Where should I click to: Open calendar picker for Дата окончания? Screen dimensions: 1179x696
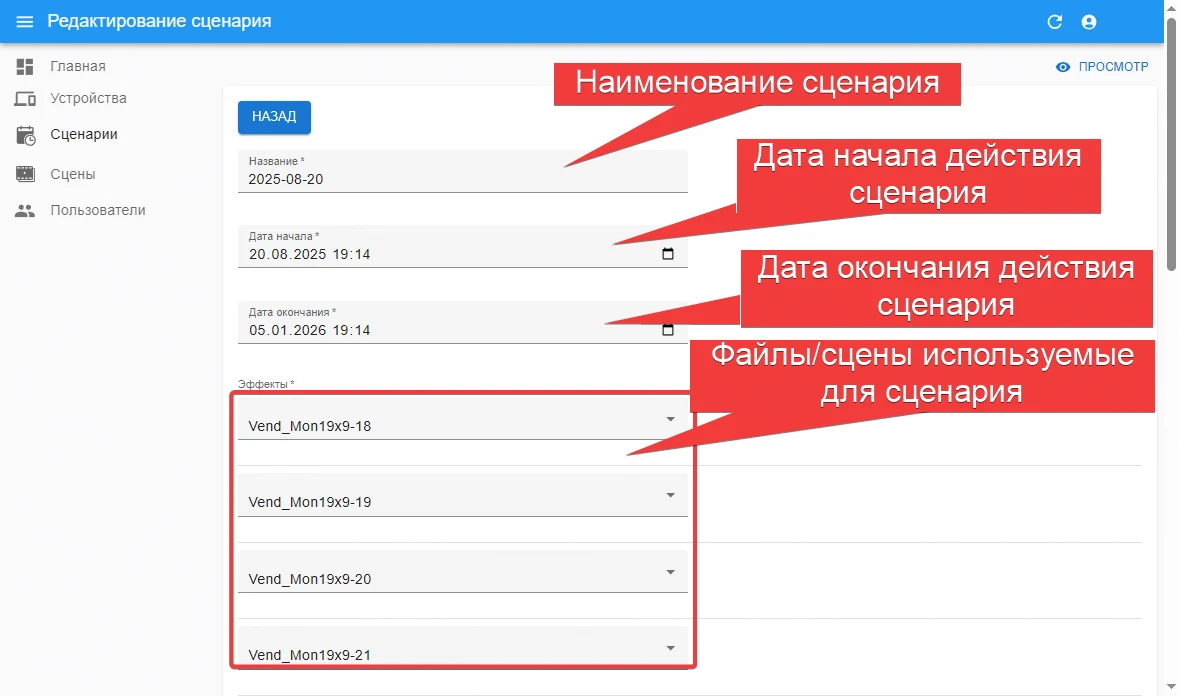668,330
